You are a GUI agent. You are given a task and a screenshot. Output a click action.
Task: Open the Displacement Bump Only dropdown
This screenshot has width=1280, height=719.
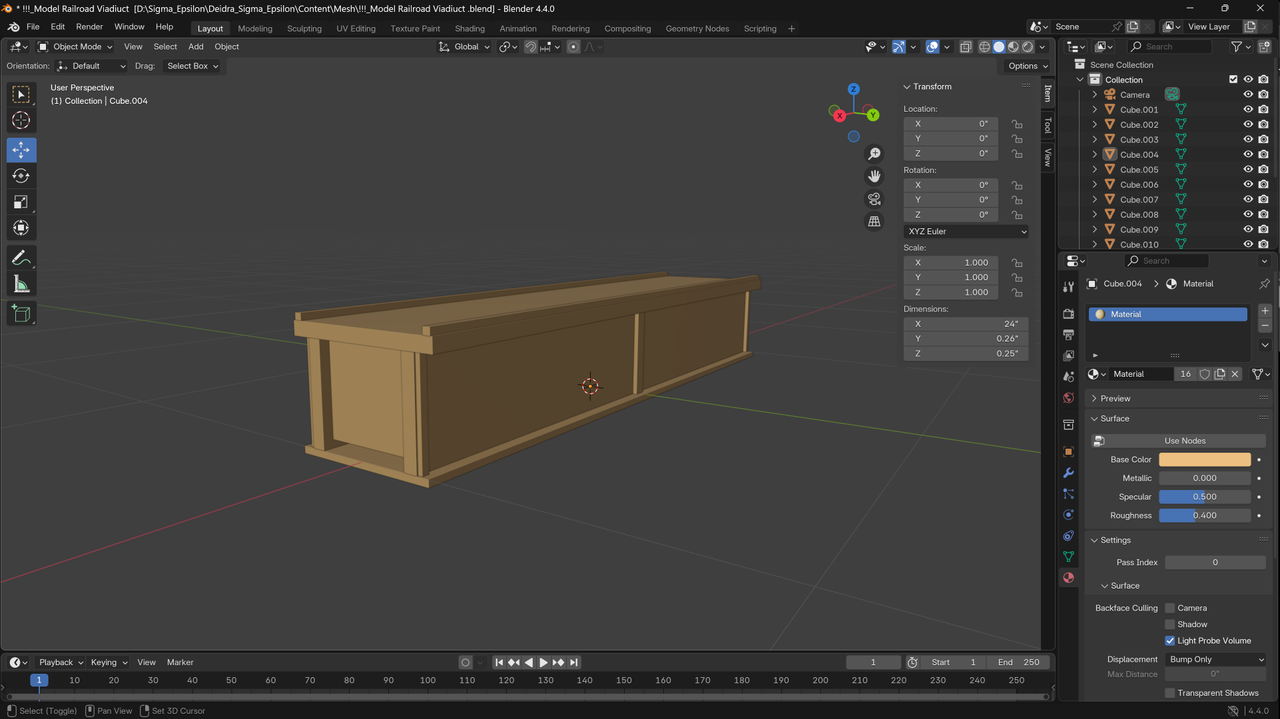point(1216,660)
